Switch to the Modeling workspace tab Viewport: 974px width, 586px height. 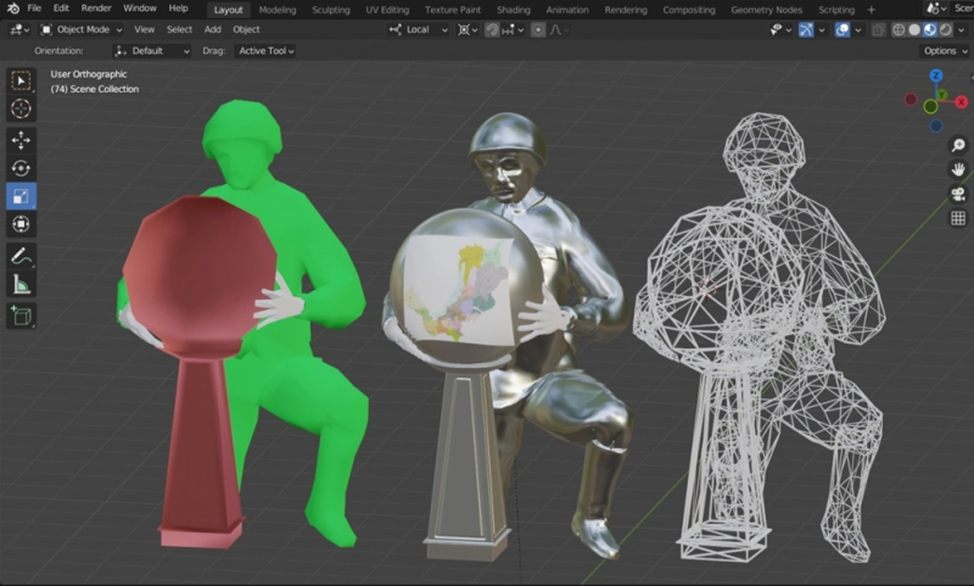click(x=278, y=10)
